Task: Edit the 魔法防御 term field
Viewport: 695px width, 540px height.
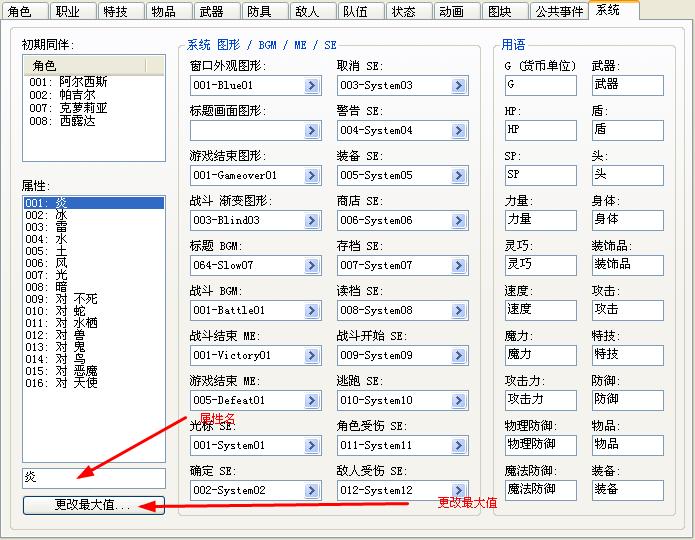Action: (541, 490)
